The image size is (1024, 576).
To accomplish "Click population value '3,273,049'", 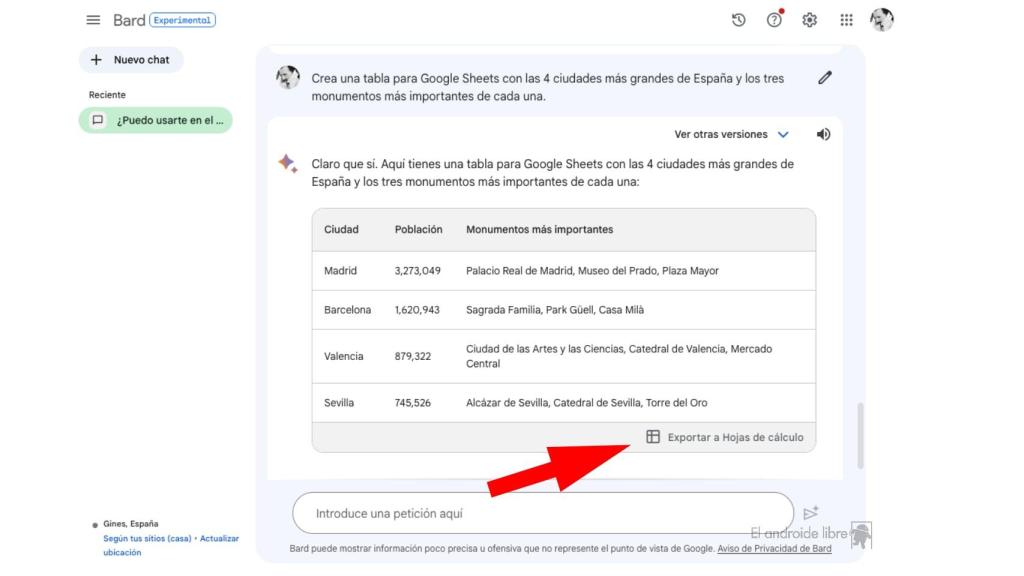I will [417, 270].
